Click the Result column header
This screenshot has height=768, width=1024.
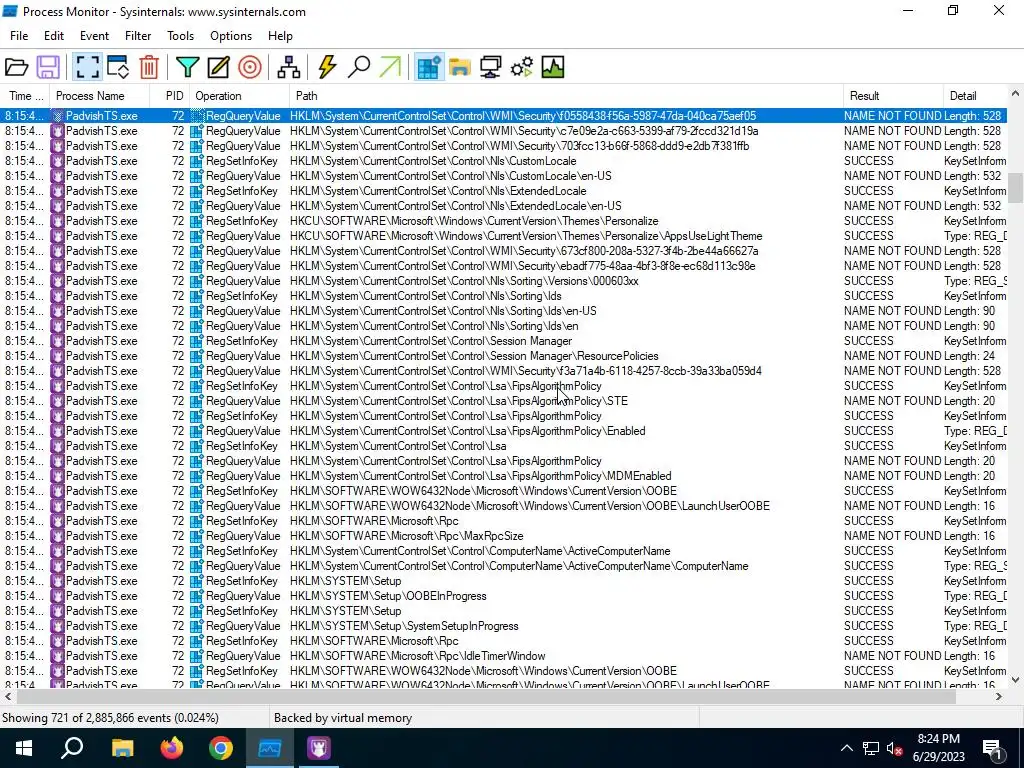pos(893,96)
